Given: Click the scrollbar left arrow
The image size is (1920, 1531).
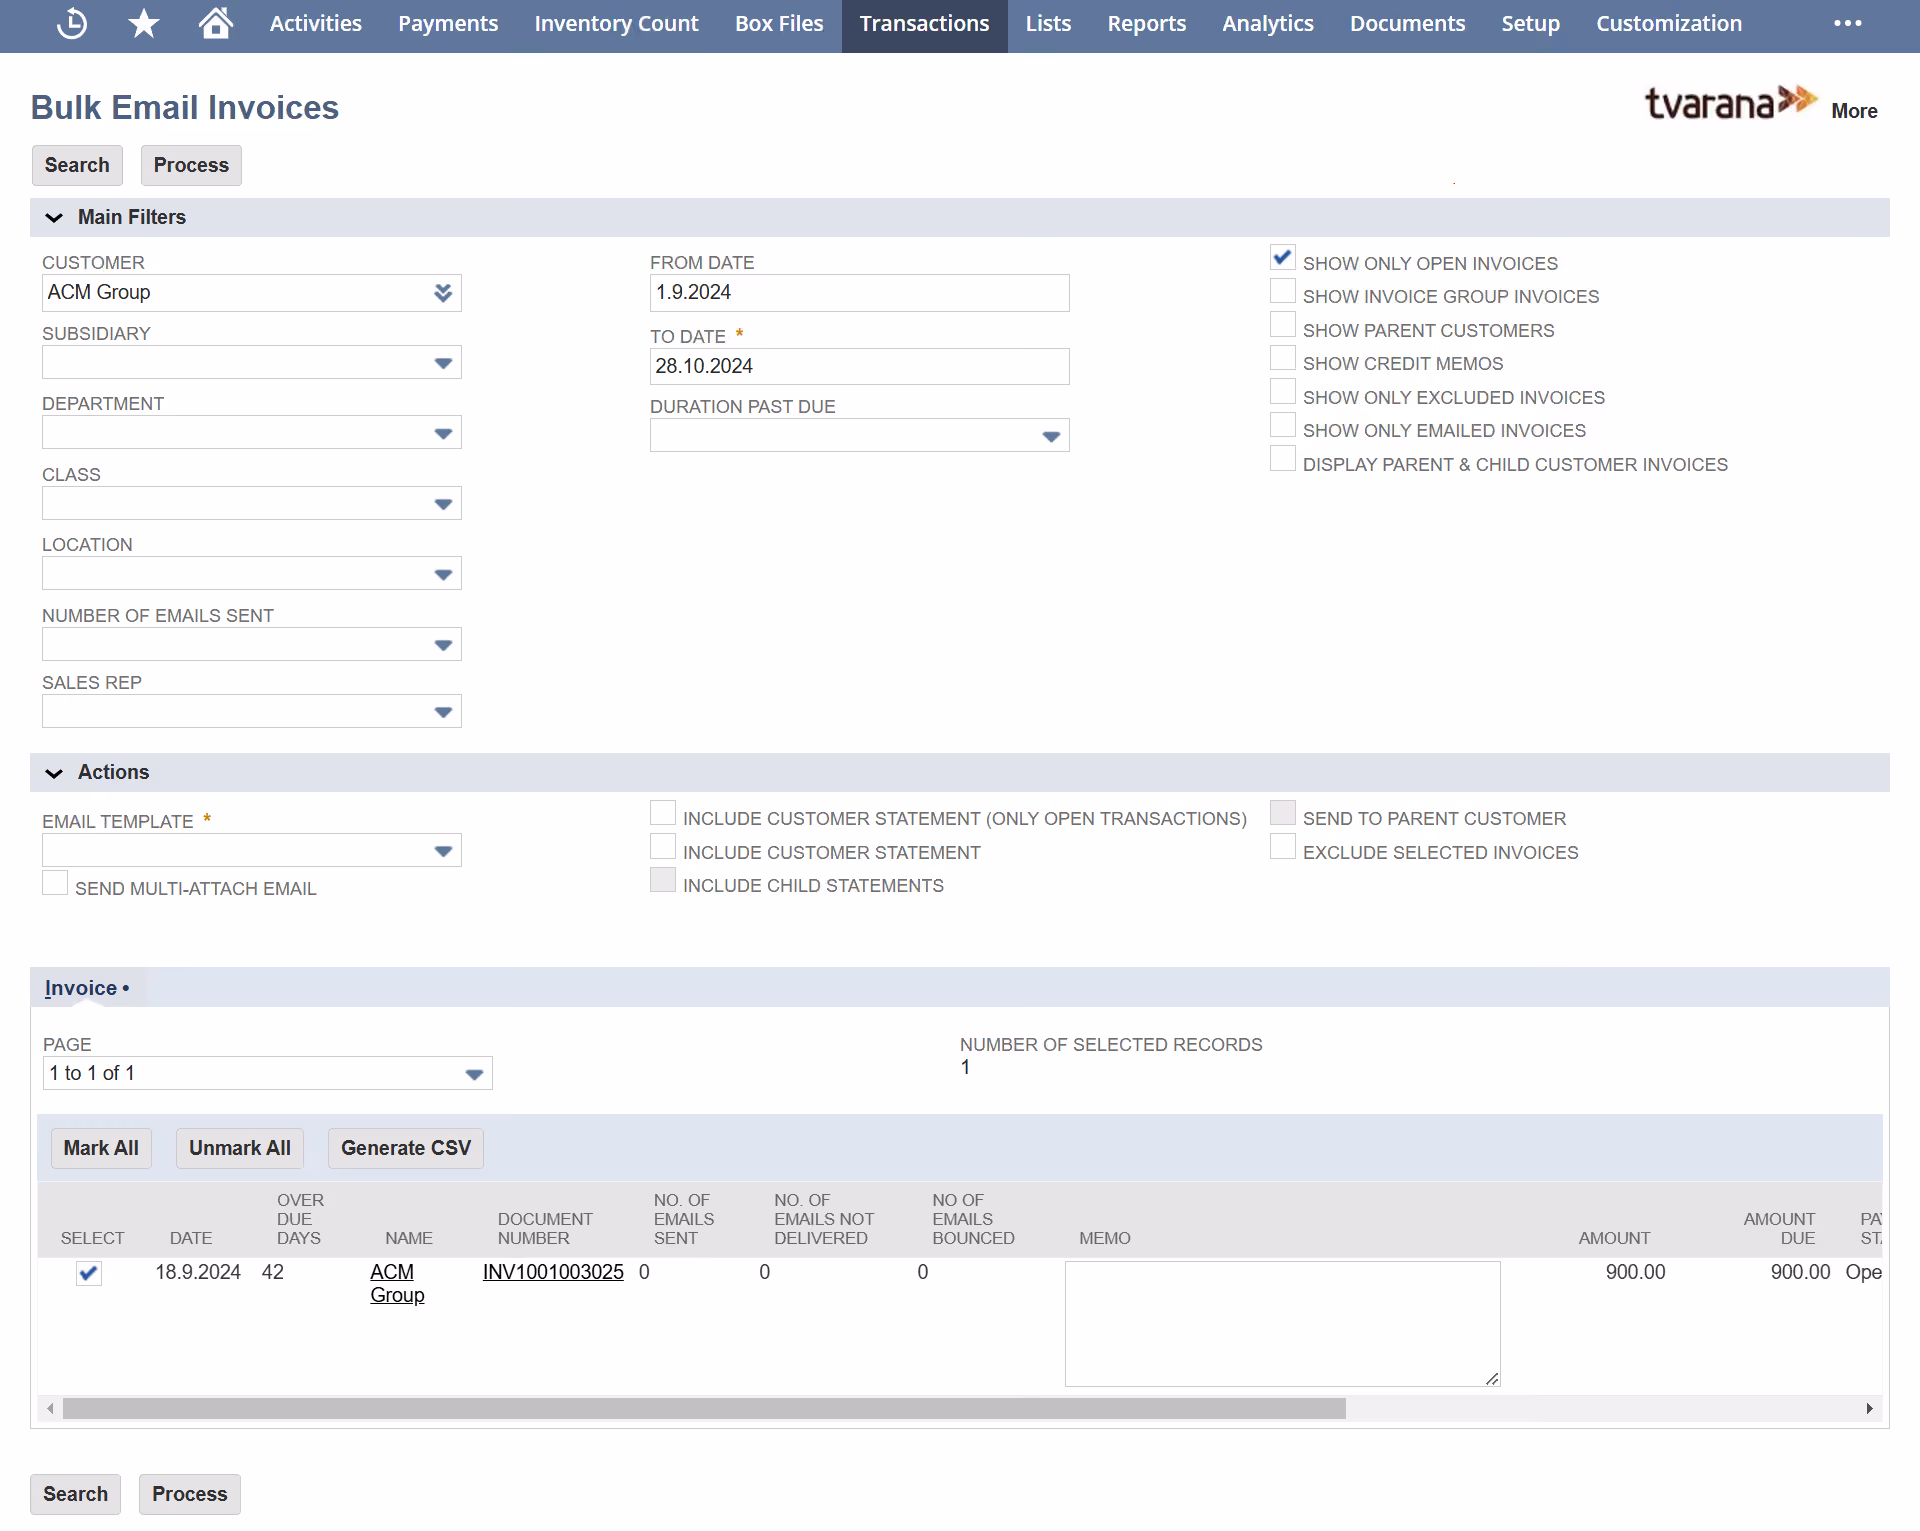Looking at the screenshot, I should click(x=50, y=1408).
